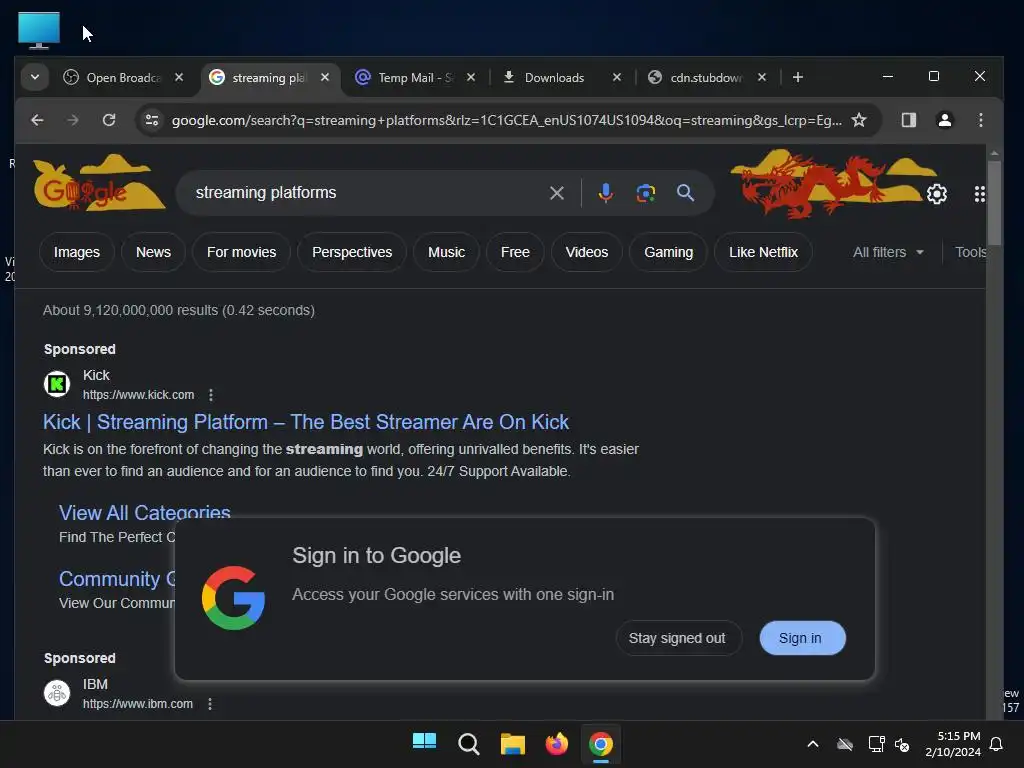
Task: Open Kick ad options three-dot menu
Action: click(x=210, y=395)
